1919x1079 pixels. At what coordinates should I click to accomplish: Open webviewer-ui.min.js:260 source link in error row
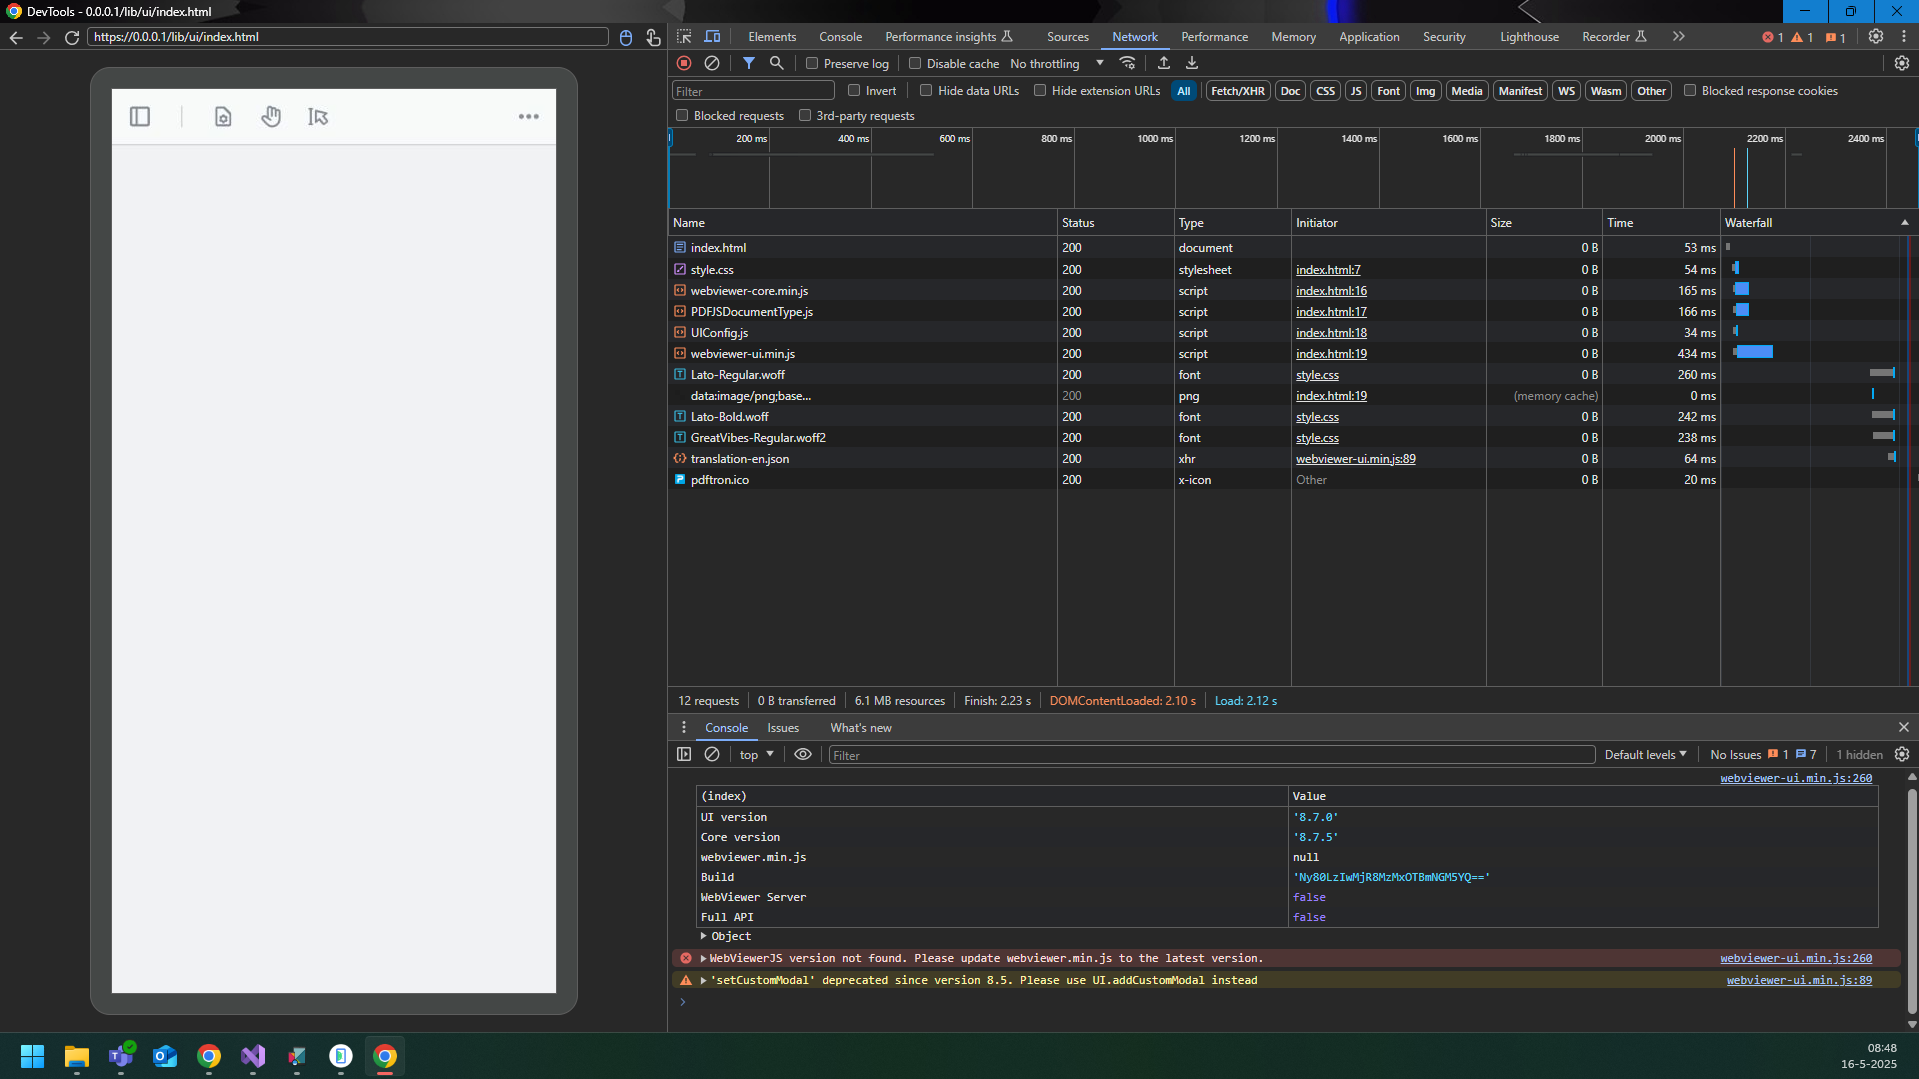[x=1796, y=958]
